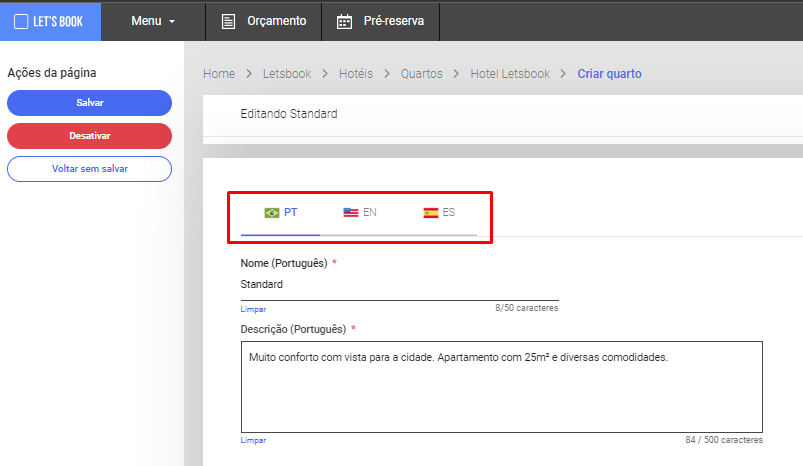Open the Menu dropdown
Image resolution: width=803 pixels, height=466 pixels.
coord(153,21)
